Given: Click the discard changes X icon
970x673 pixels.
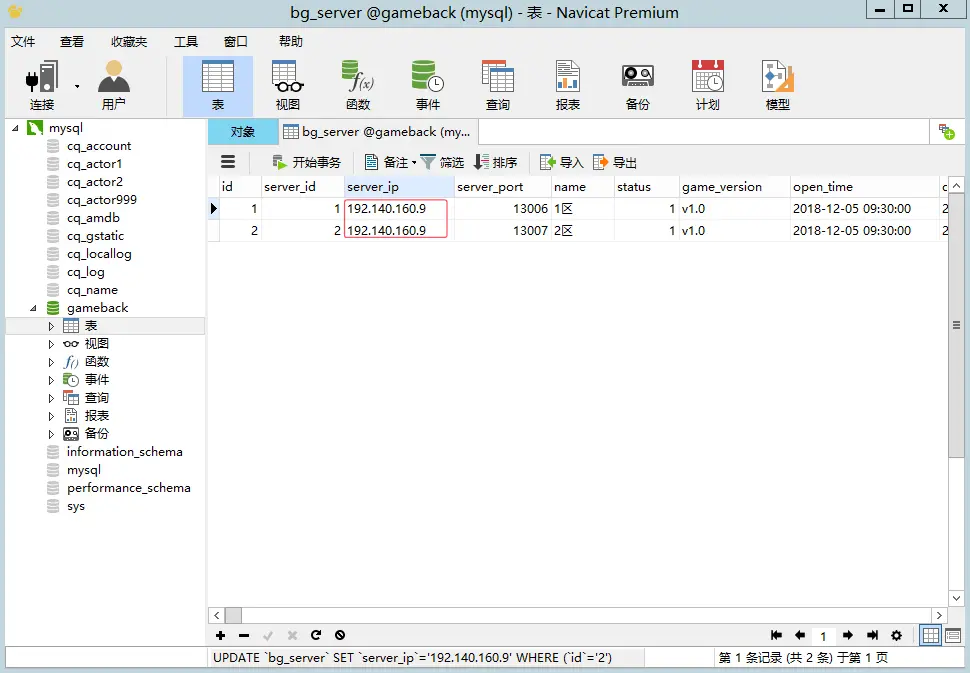Looking at the screenshot, I should [292, 635].
